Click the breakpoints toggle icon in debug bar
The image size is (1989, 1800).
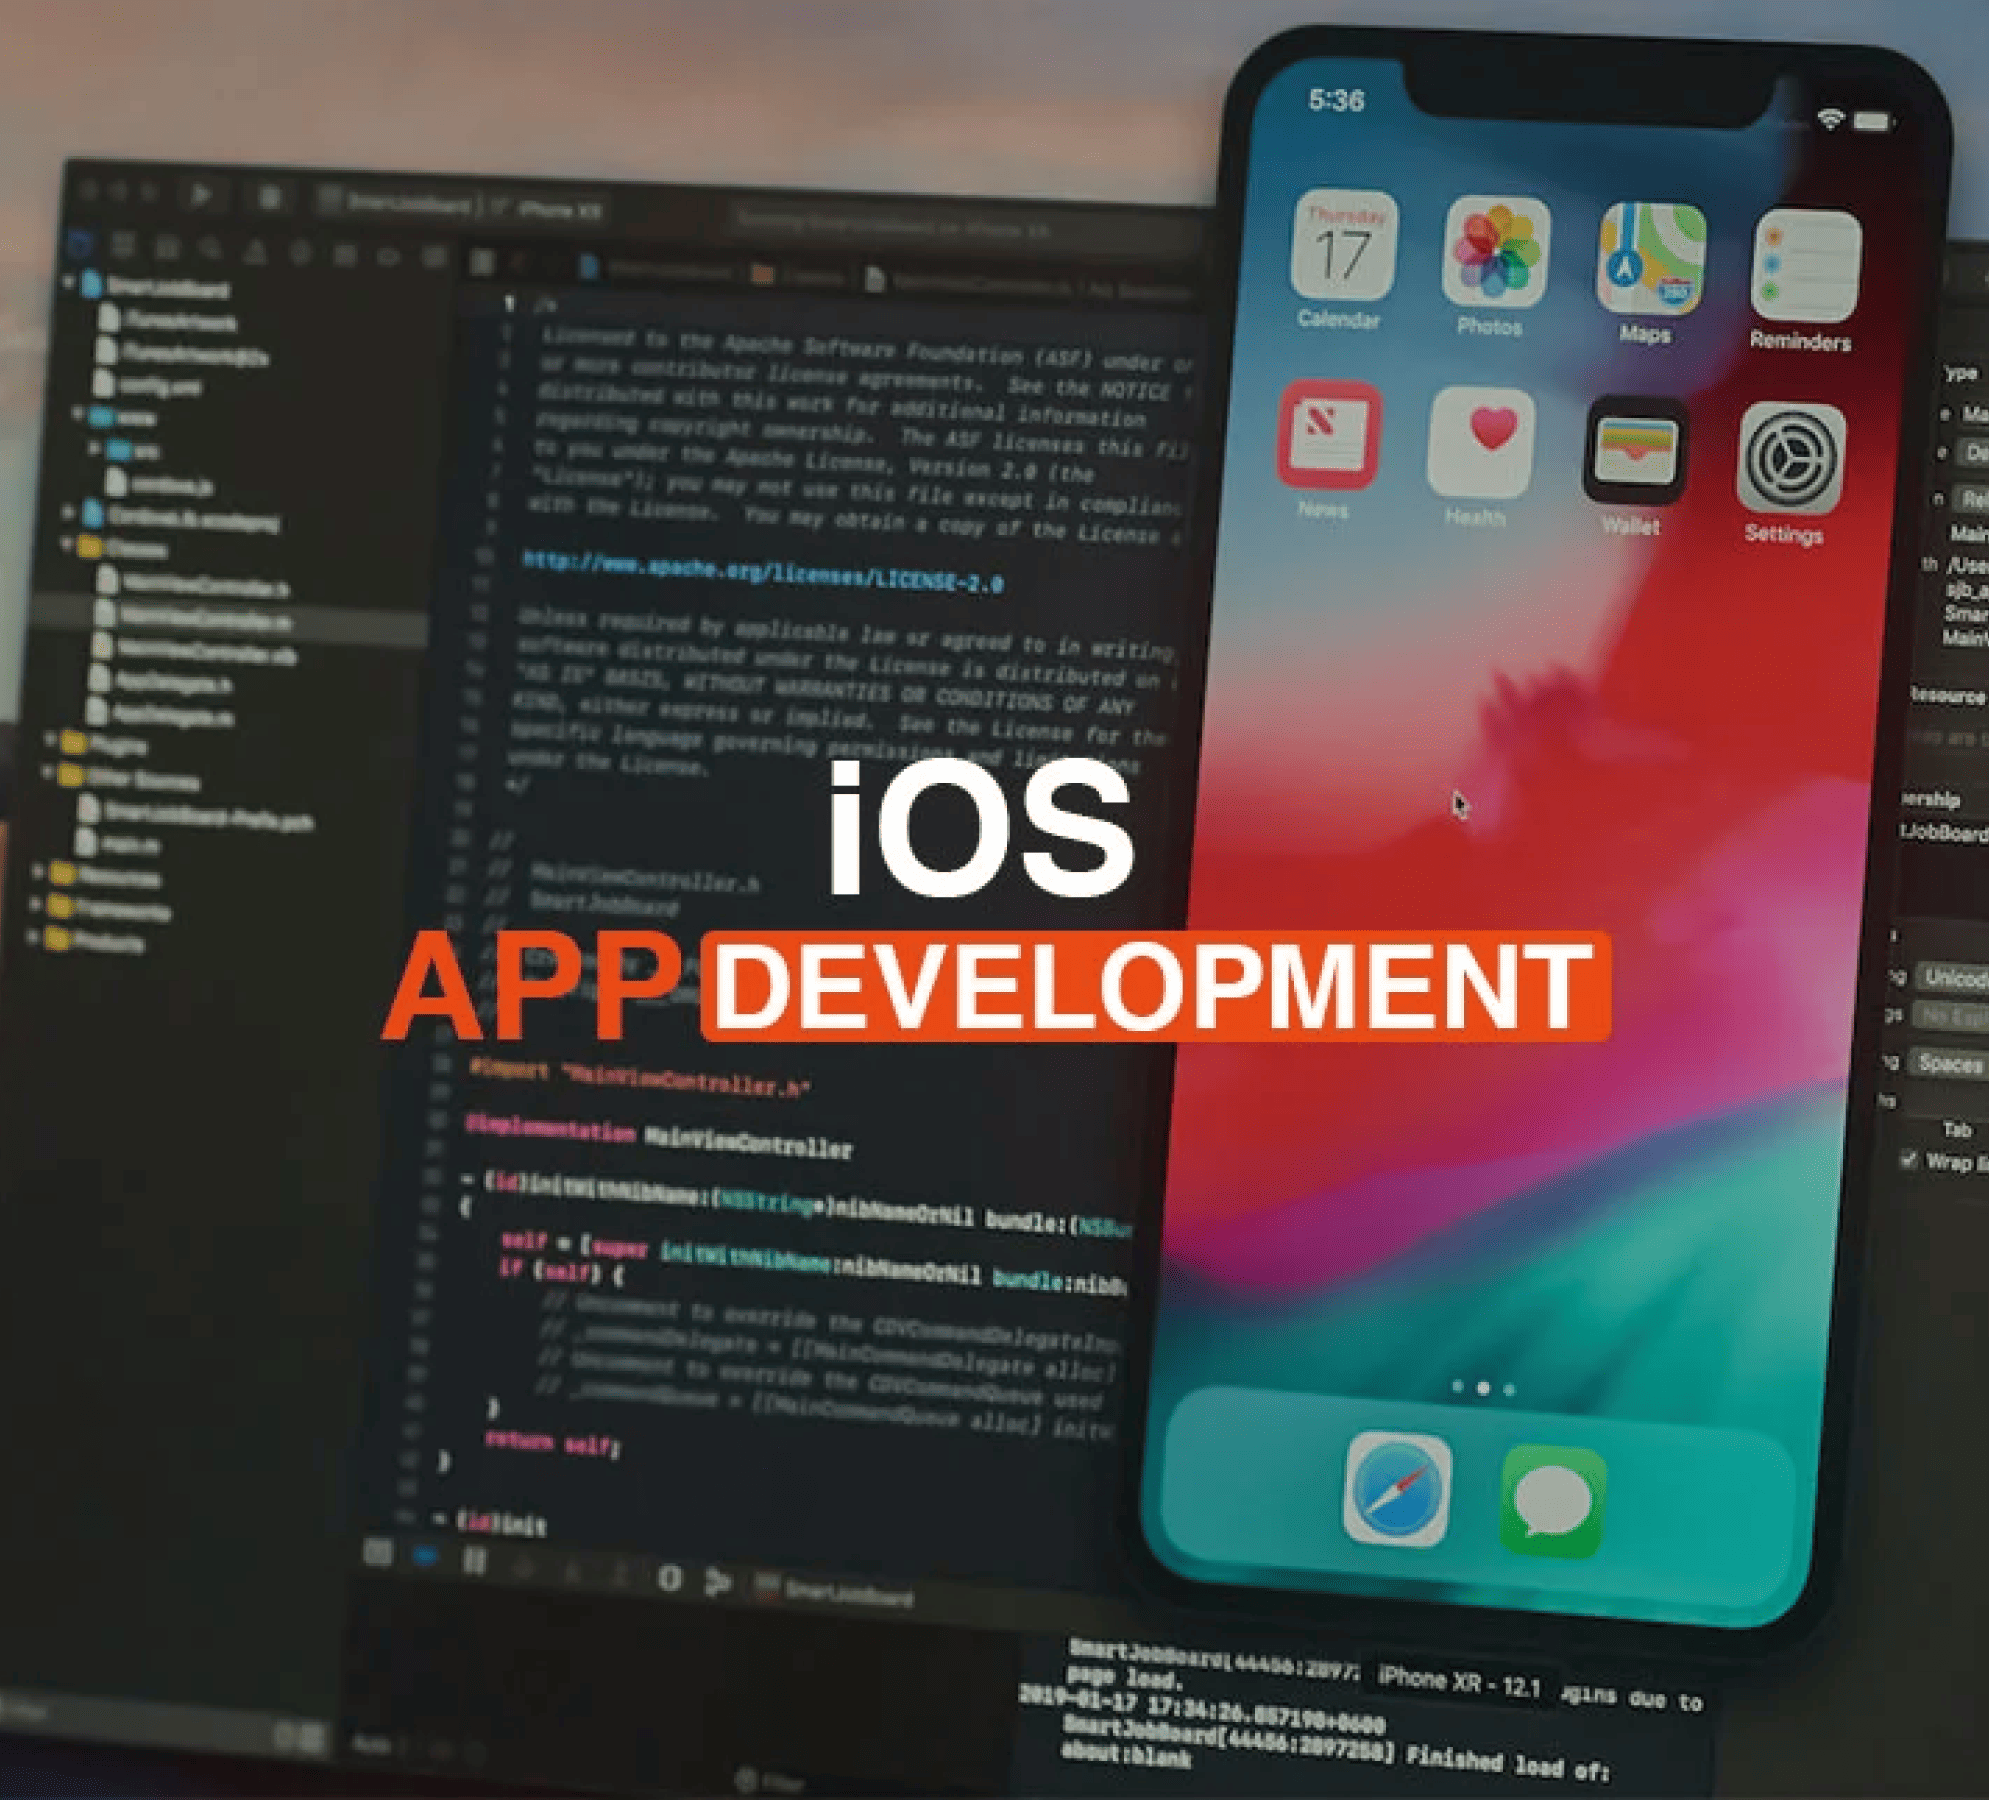(x=426, y=1557)
